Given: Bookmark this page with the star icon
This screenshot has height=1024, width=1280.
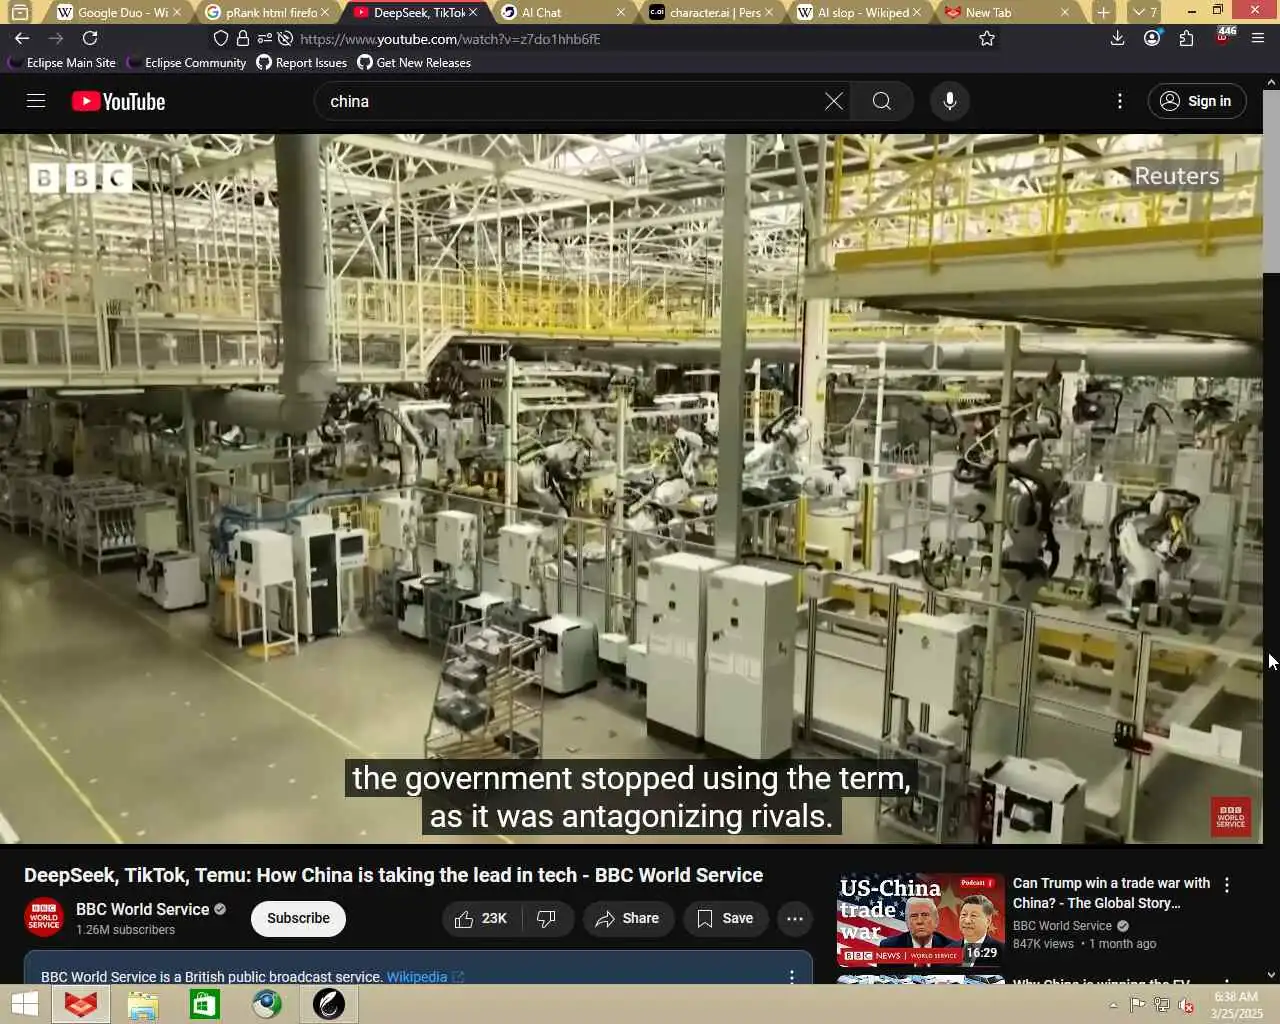Looking at the screenshot, I should [987, 38].
